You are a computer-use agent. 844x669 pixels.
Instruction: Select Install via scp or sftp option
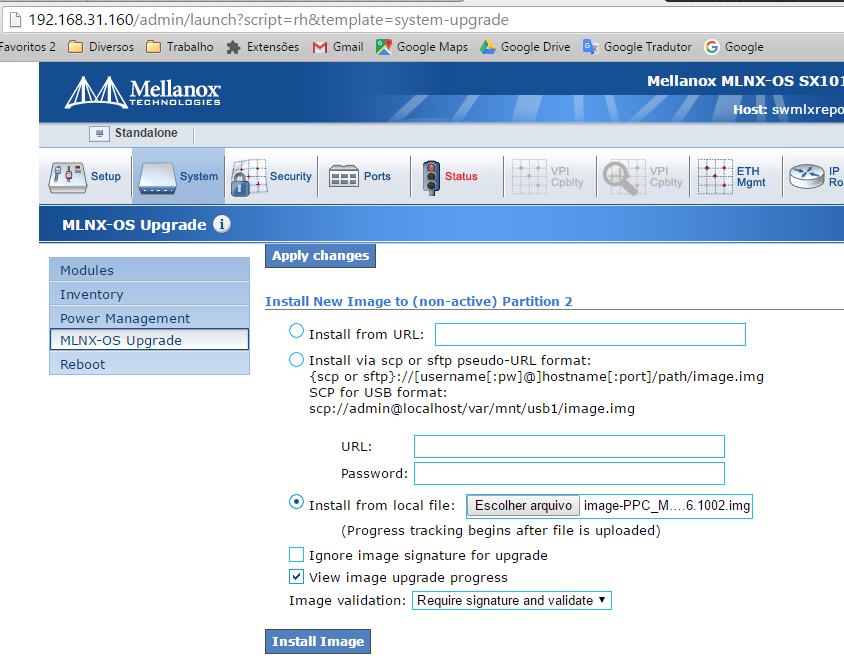pyautogui.click(x=296, y=359)
